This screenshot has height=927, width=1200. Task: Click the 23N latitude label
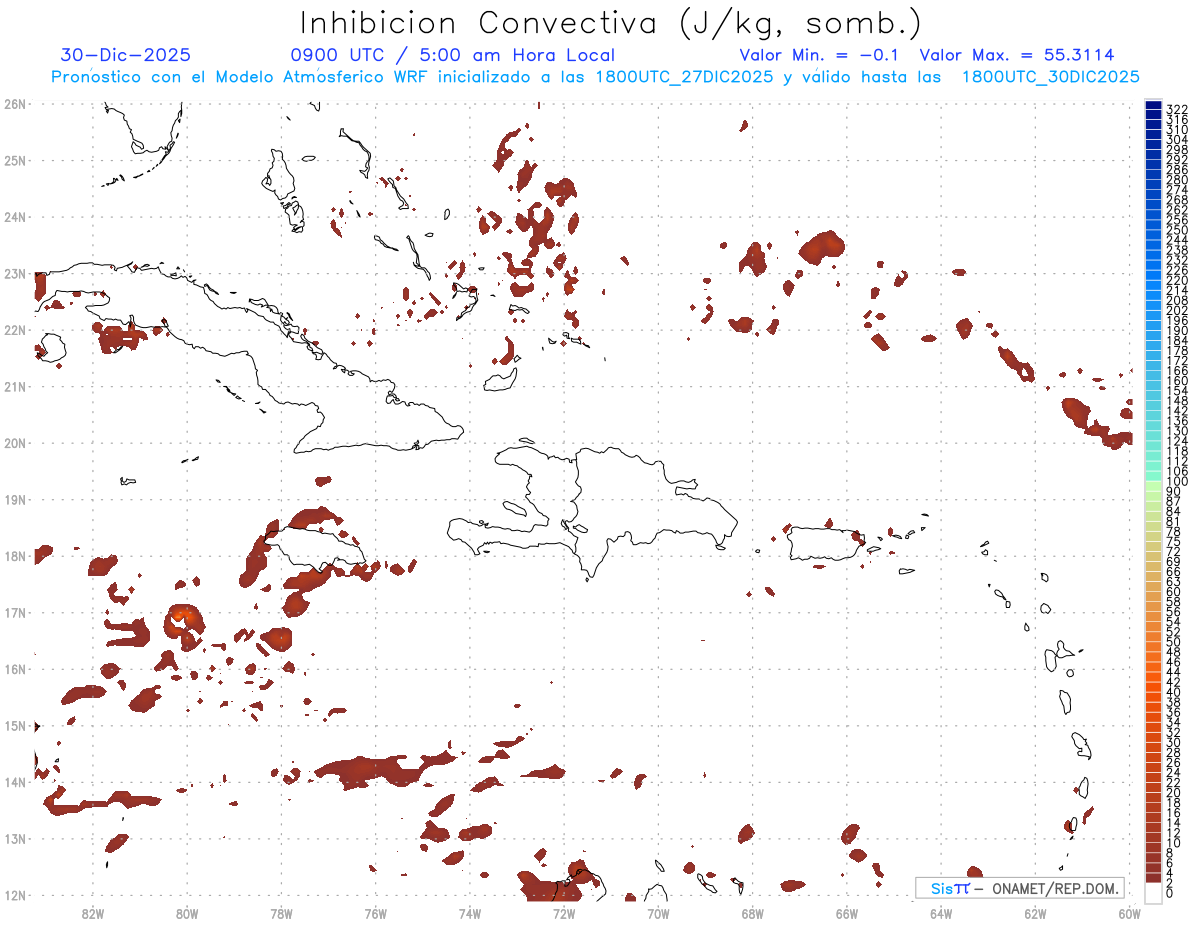click(15, 273)
